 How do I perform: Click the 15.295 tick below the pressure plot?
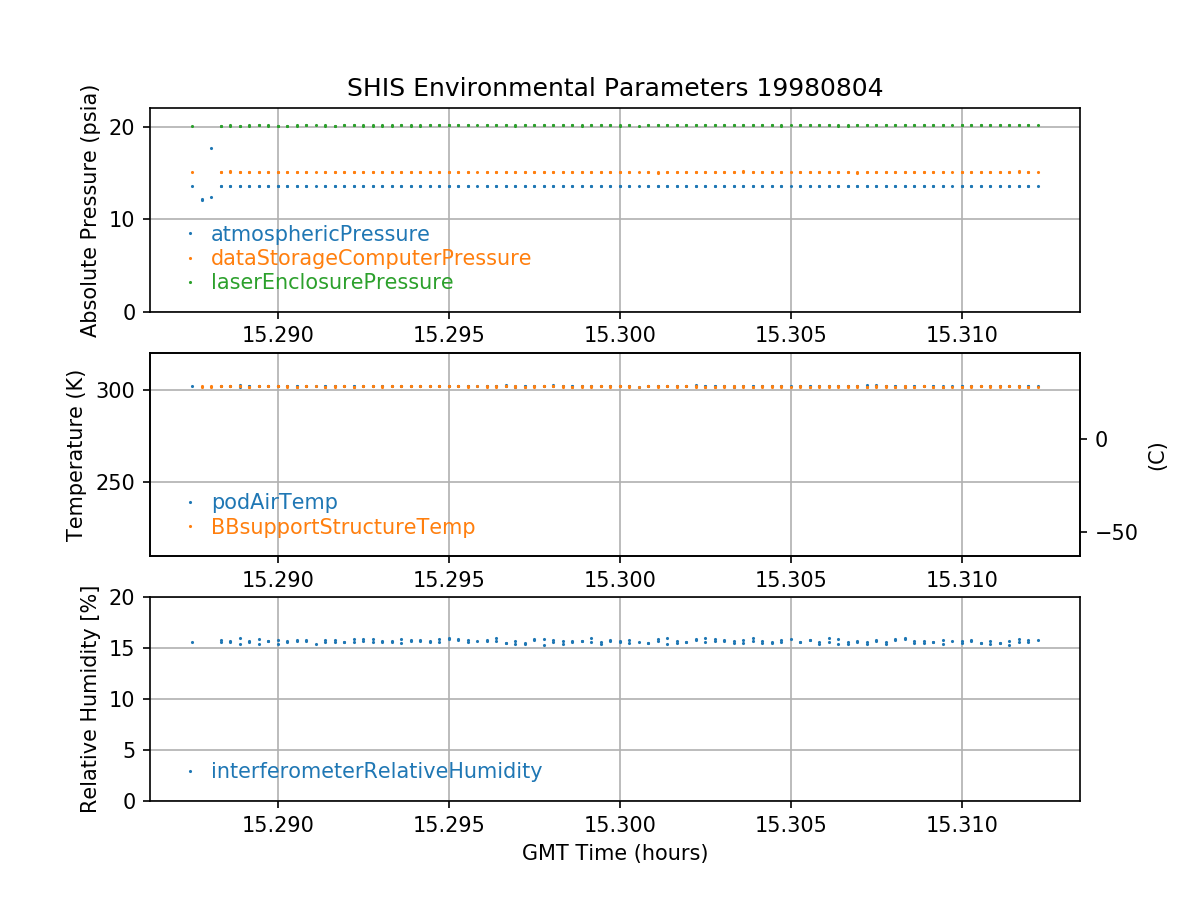[x=448, y=334]
